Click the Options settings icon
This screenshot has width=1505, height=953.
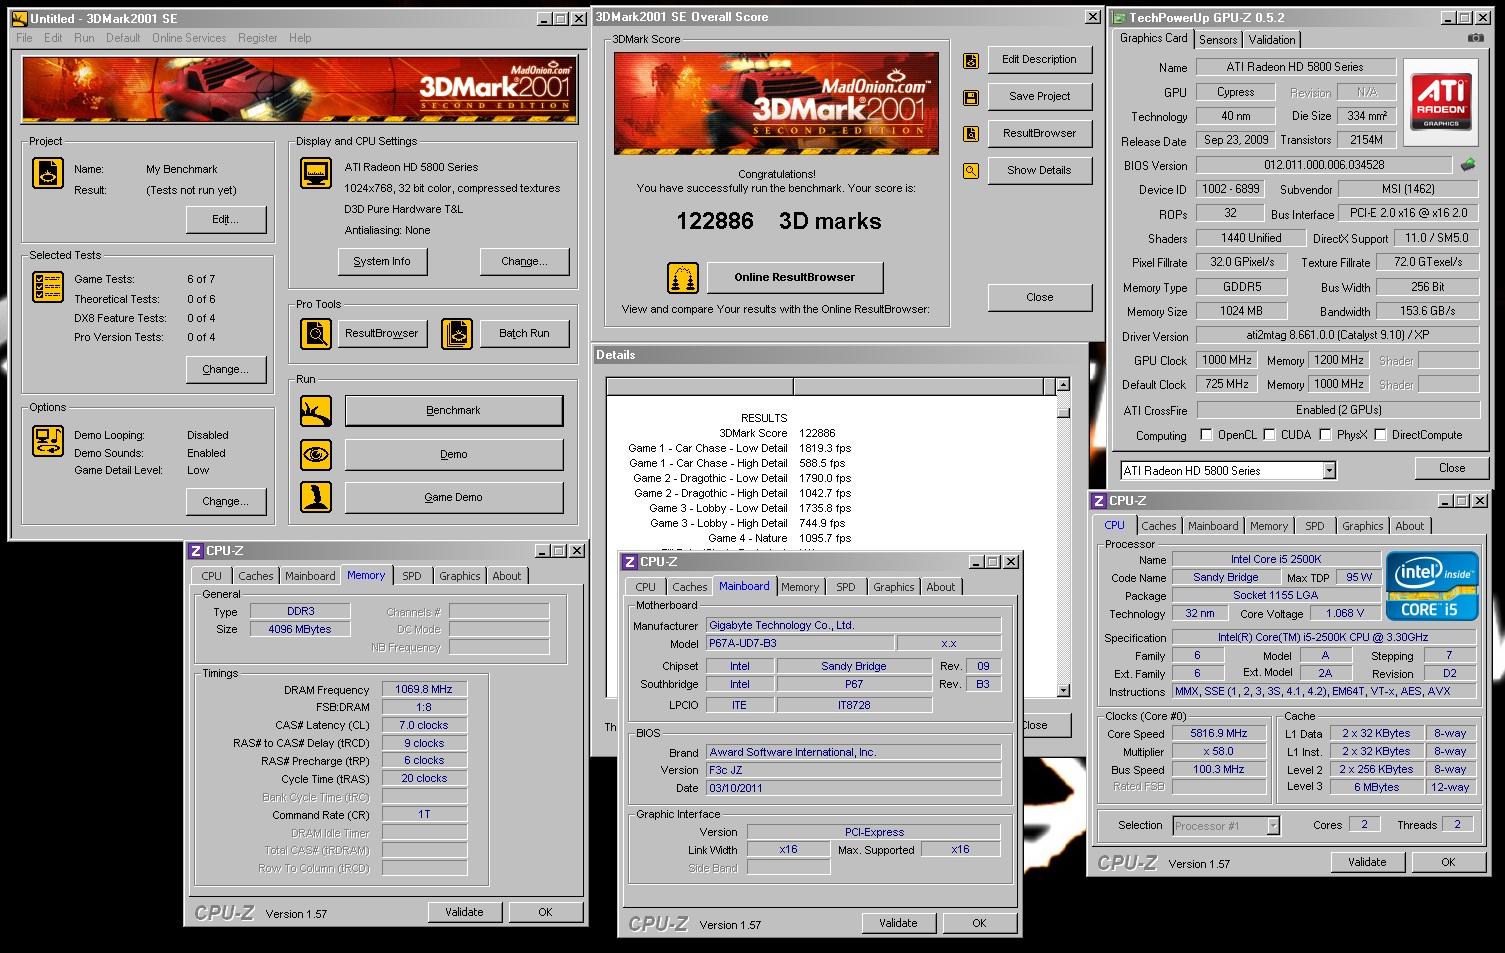pos(48,440)
